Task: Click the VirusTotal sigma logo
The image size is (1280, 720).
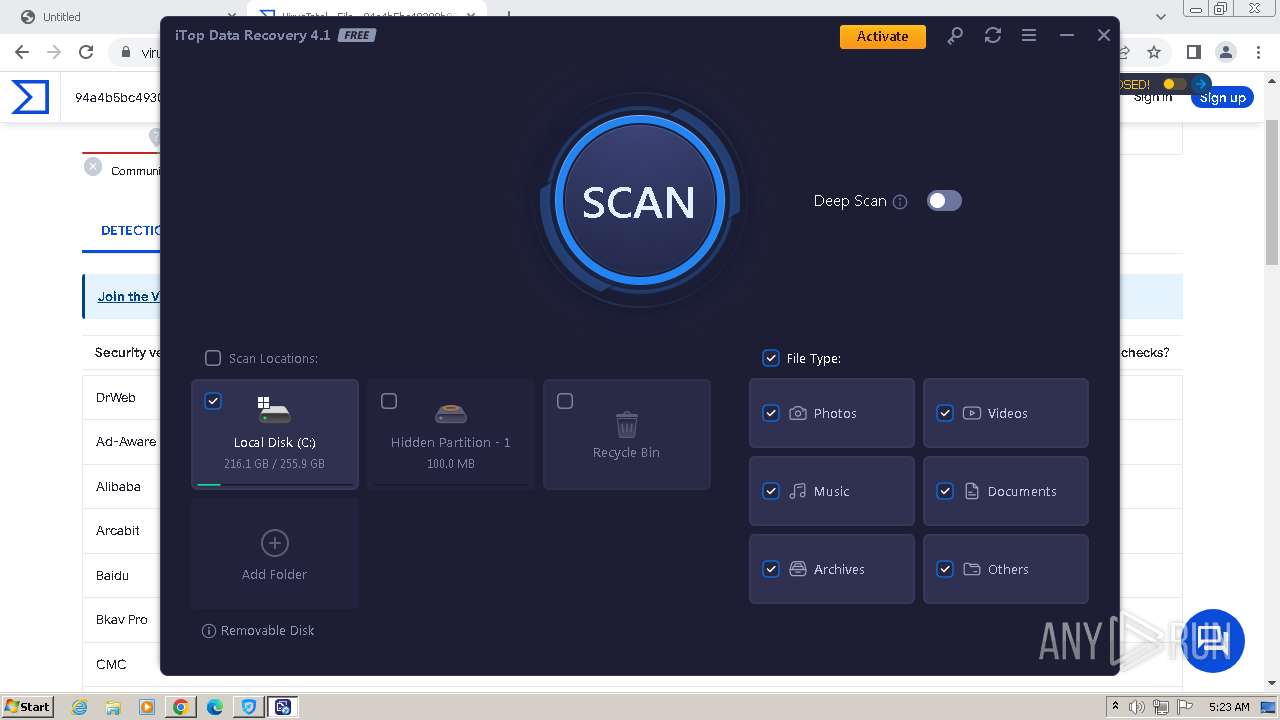Action: (30, 97)
